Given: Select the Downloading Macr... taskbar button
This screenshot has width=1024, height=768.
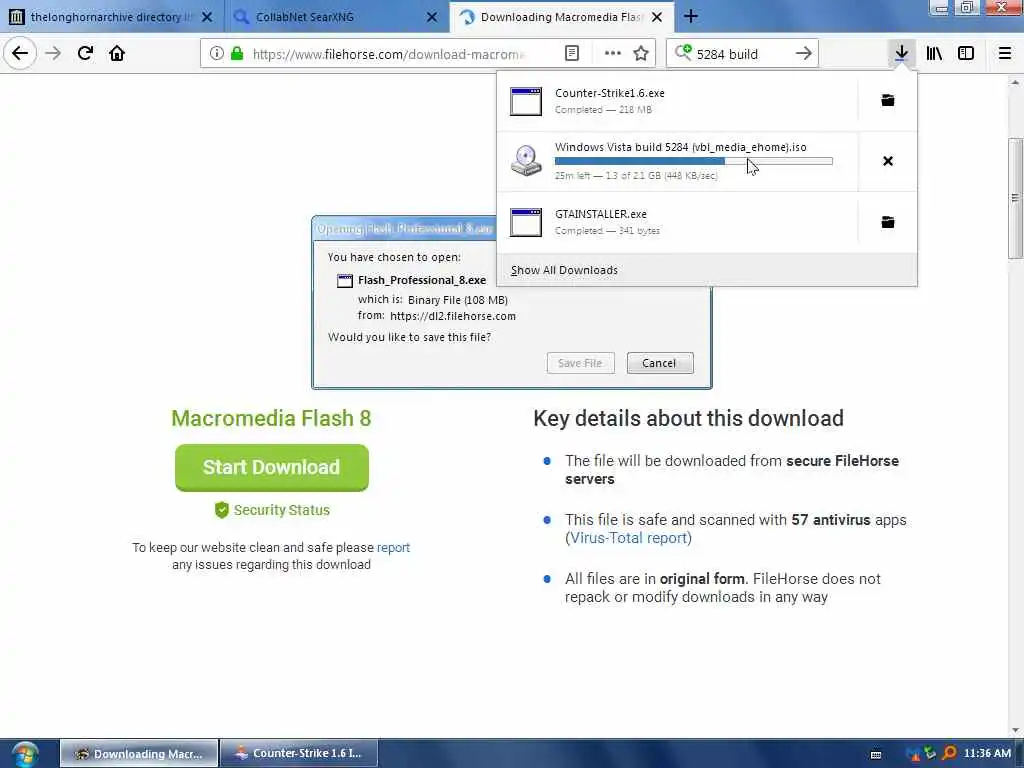Looking at the screenshot, I should pos(139,753).
